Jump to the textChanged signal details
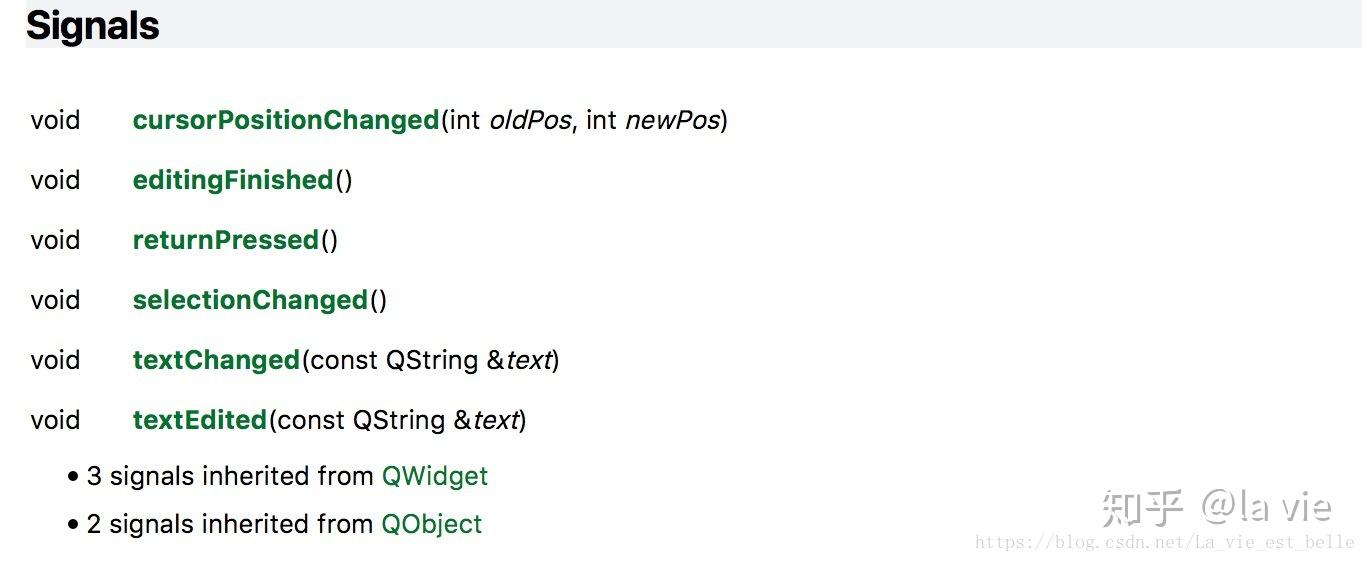Image resolution: width=1366 pixels, height=562 pixels. (216, 361)
